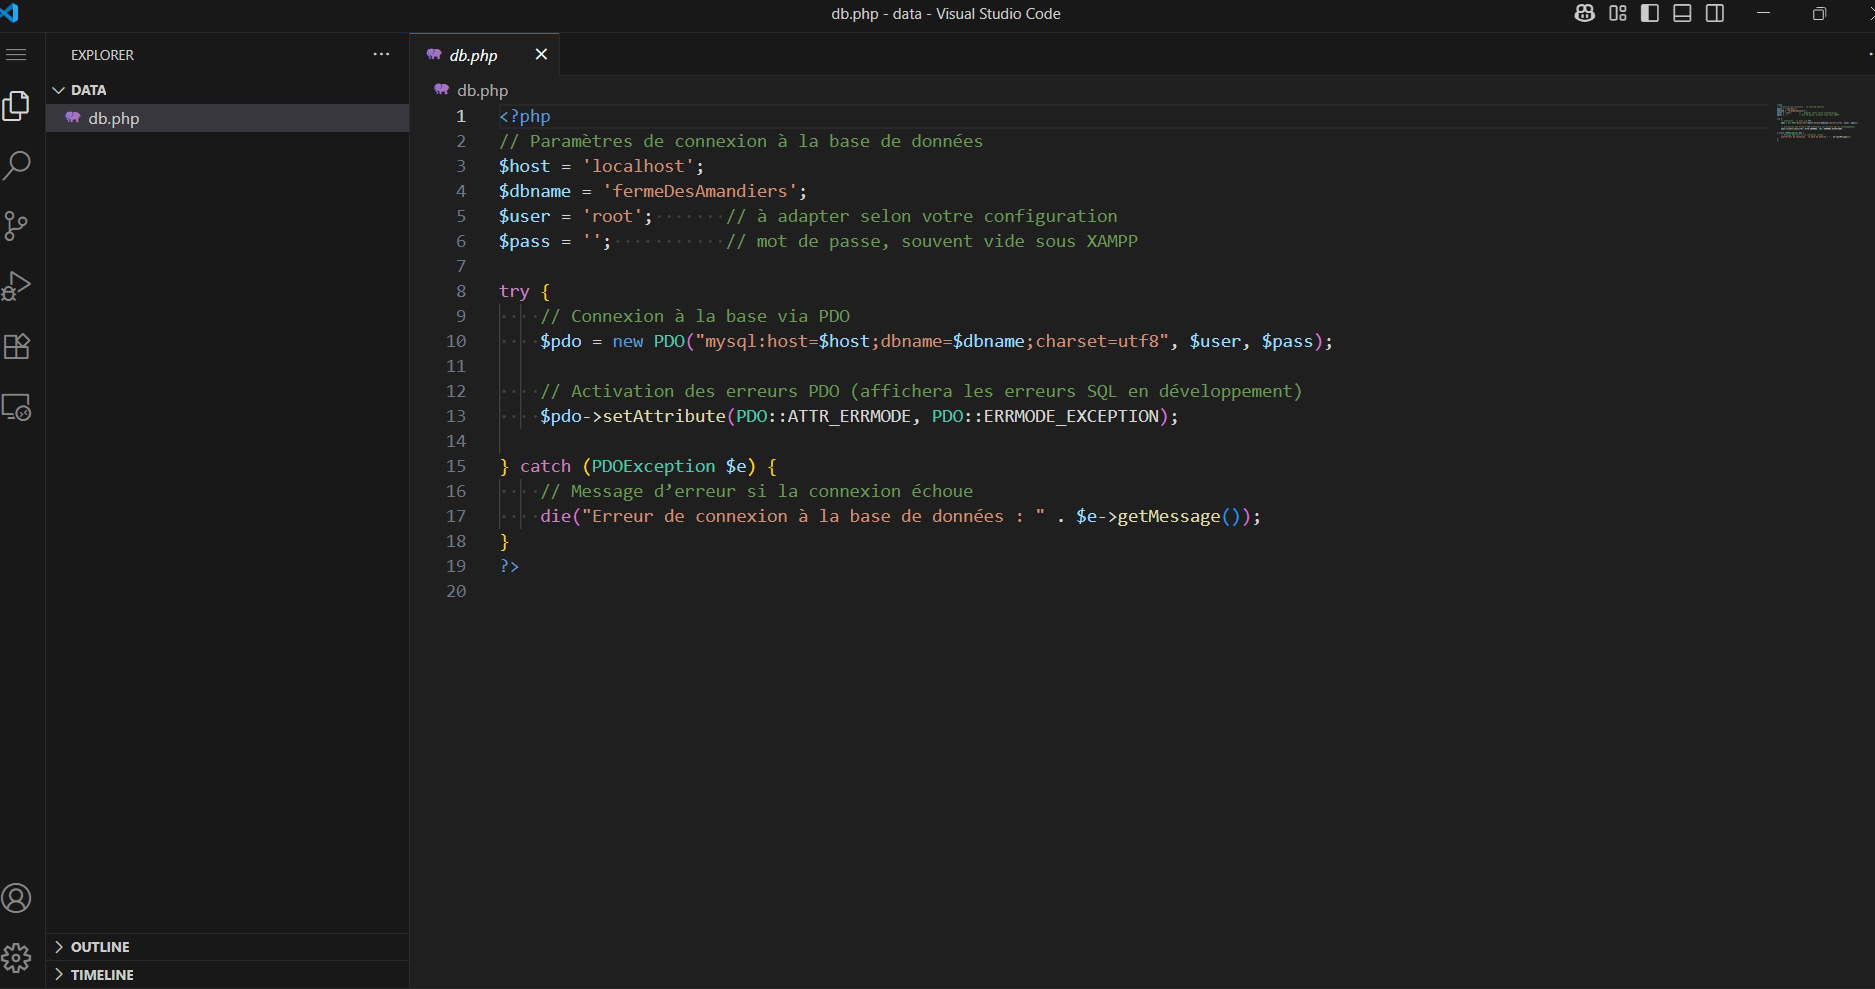The image size is (1875, 989).
Task: Click the closing '?>' tag
Action: coord(509,566)
